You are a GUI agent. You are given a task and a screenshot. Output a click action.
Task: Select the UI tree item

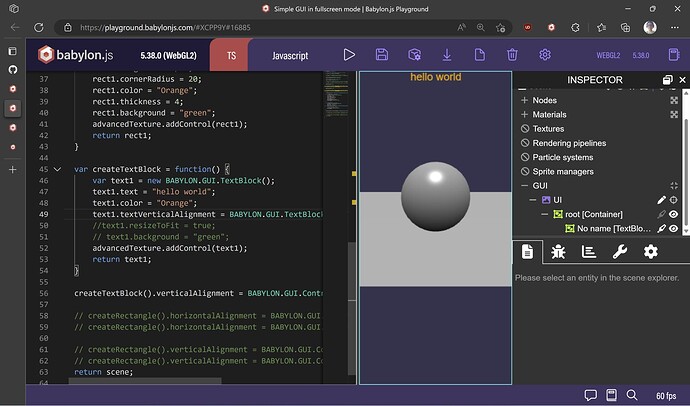click(557, 200)
